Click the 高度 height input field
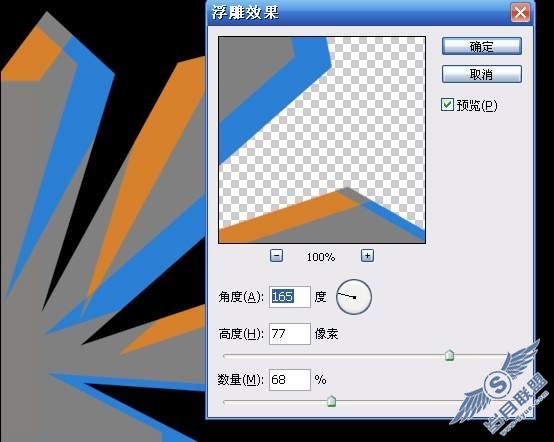This screenshot has height=442, width=554. click(290, 334)
